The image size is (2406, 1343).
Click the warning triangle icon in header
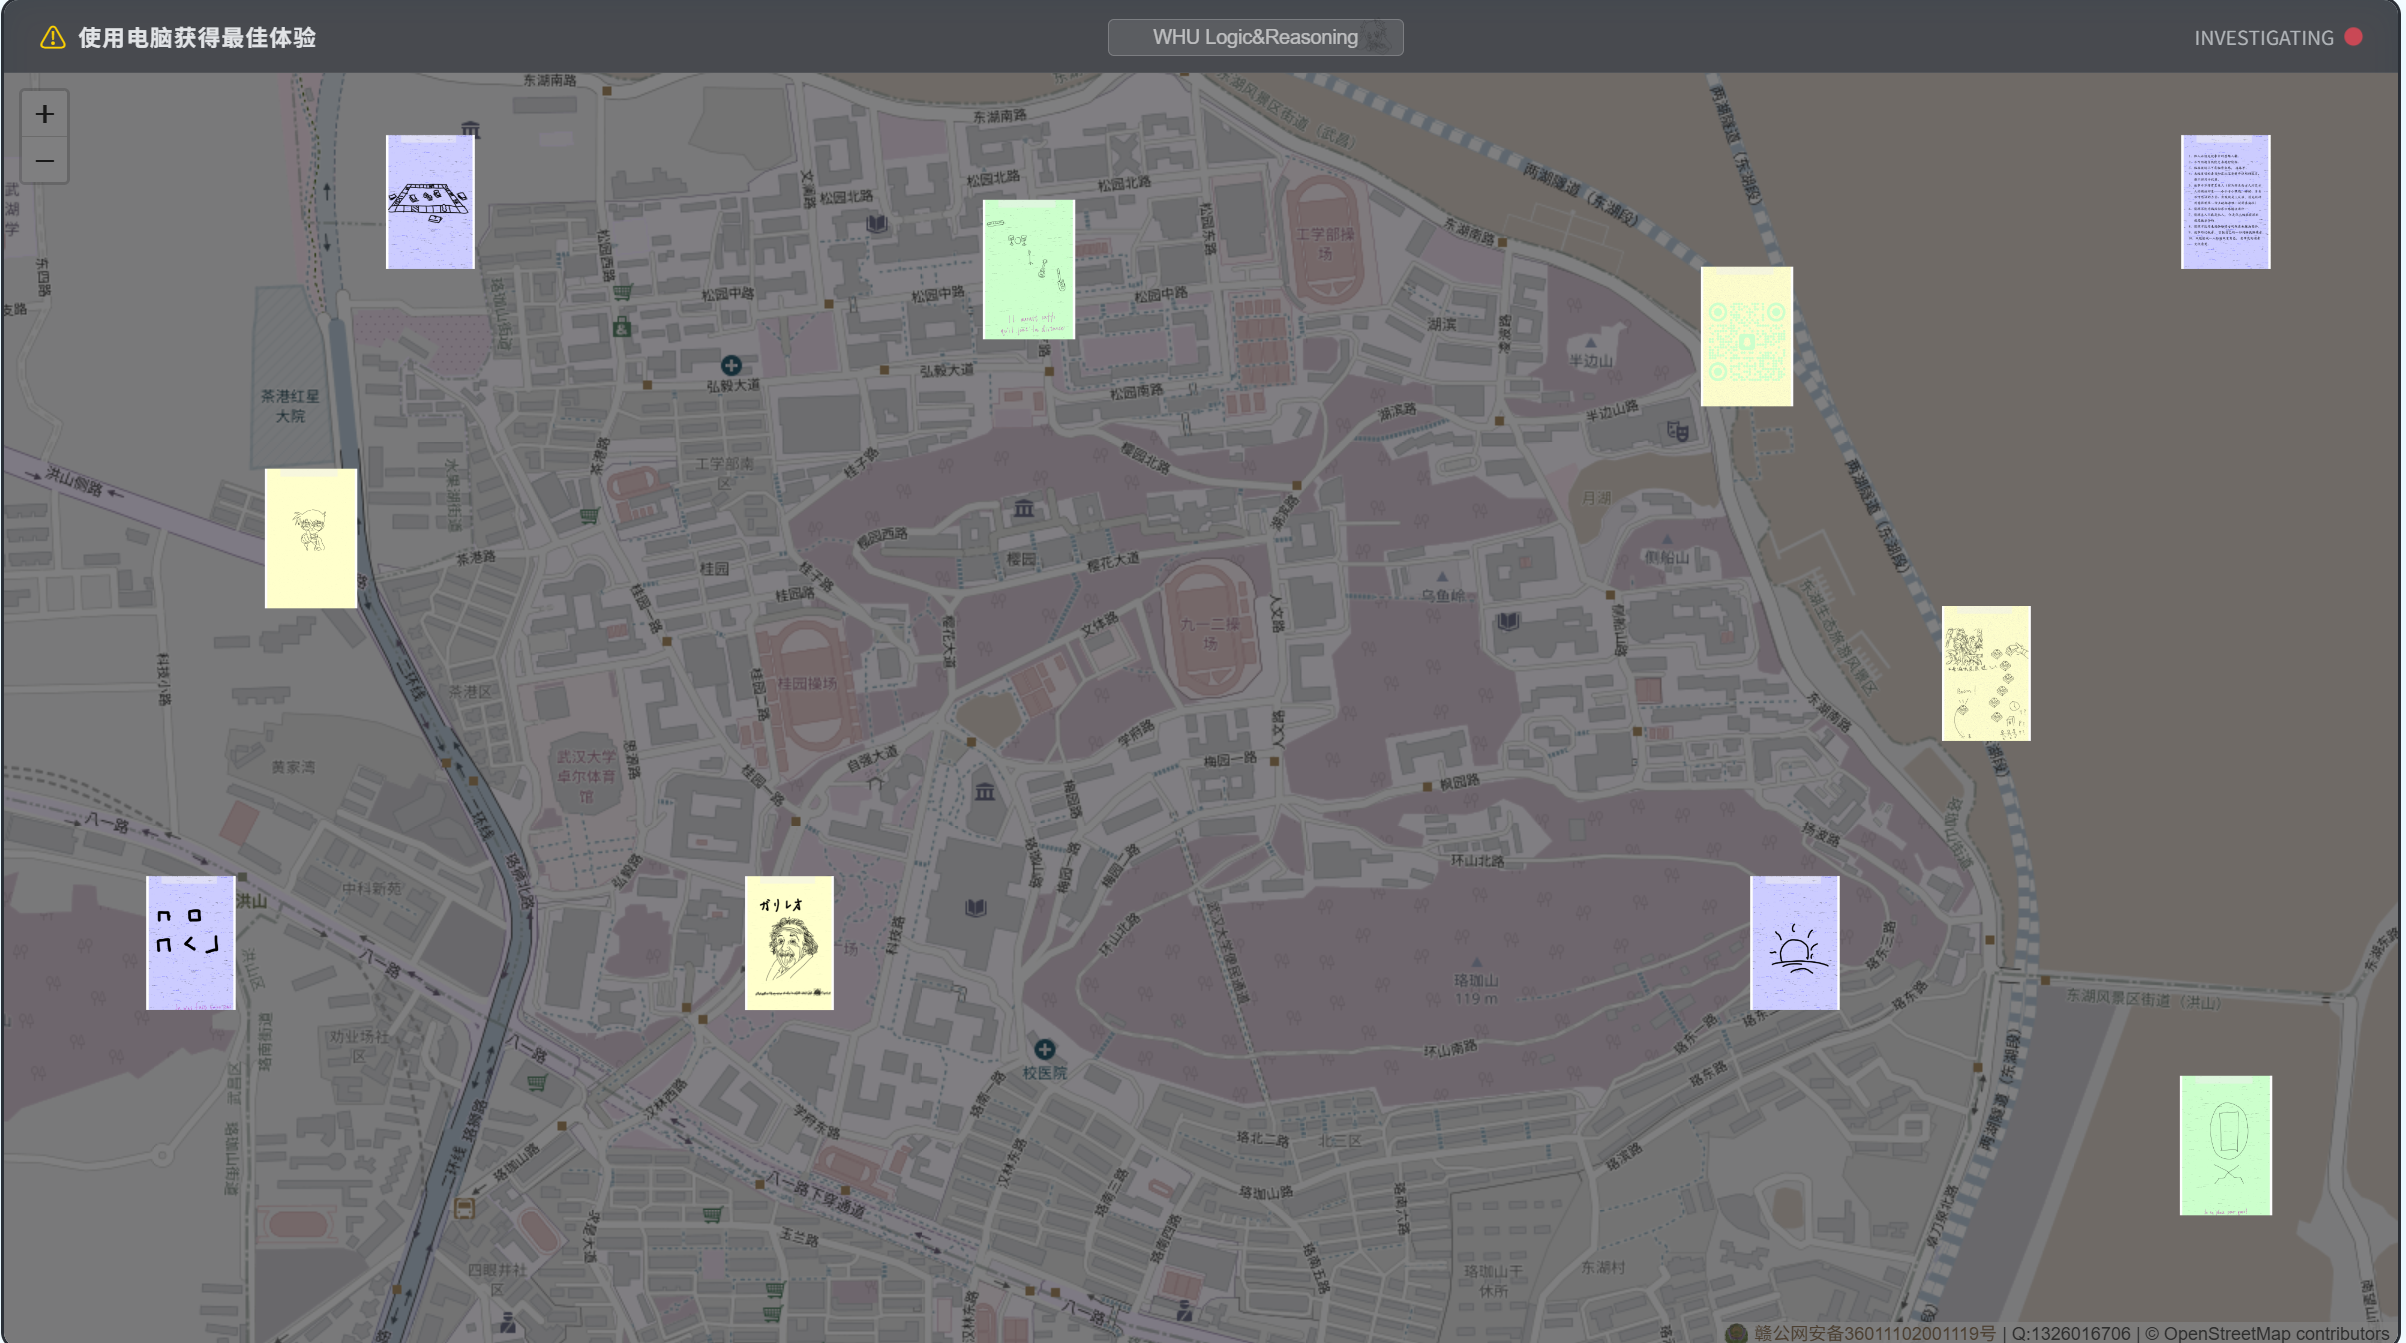[52, 38]
